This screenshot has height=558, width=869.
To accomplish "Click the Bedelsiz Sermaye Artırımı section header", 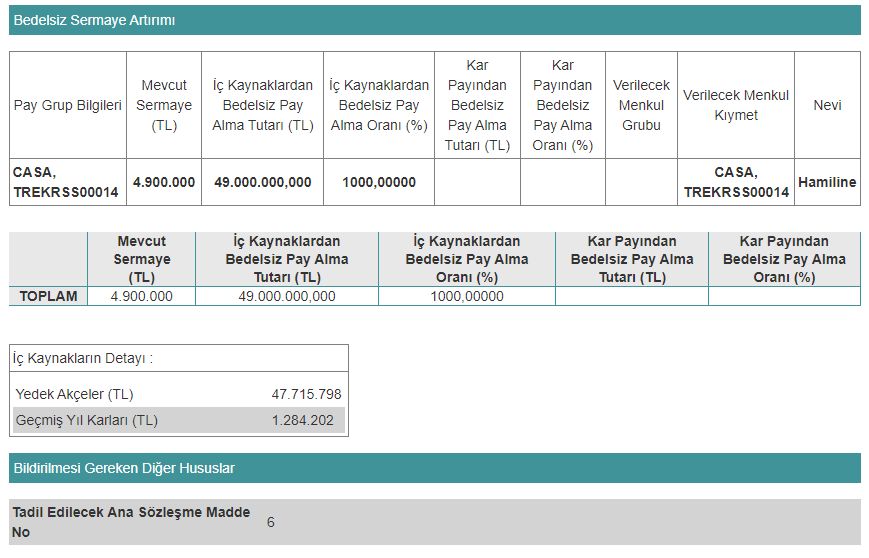I will pos(94,20).
